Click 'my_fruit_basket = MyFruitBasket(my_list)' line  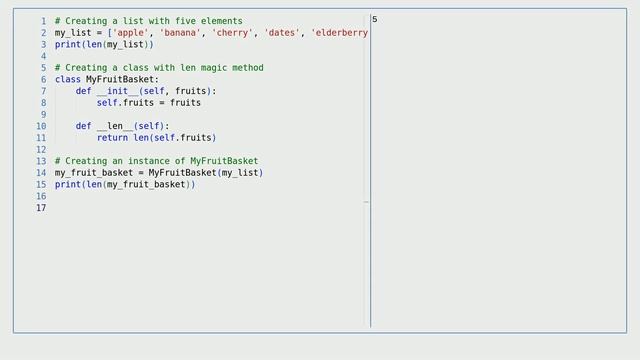[159, 173]
